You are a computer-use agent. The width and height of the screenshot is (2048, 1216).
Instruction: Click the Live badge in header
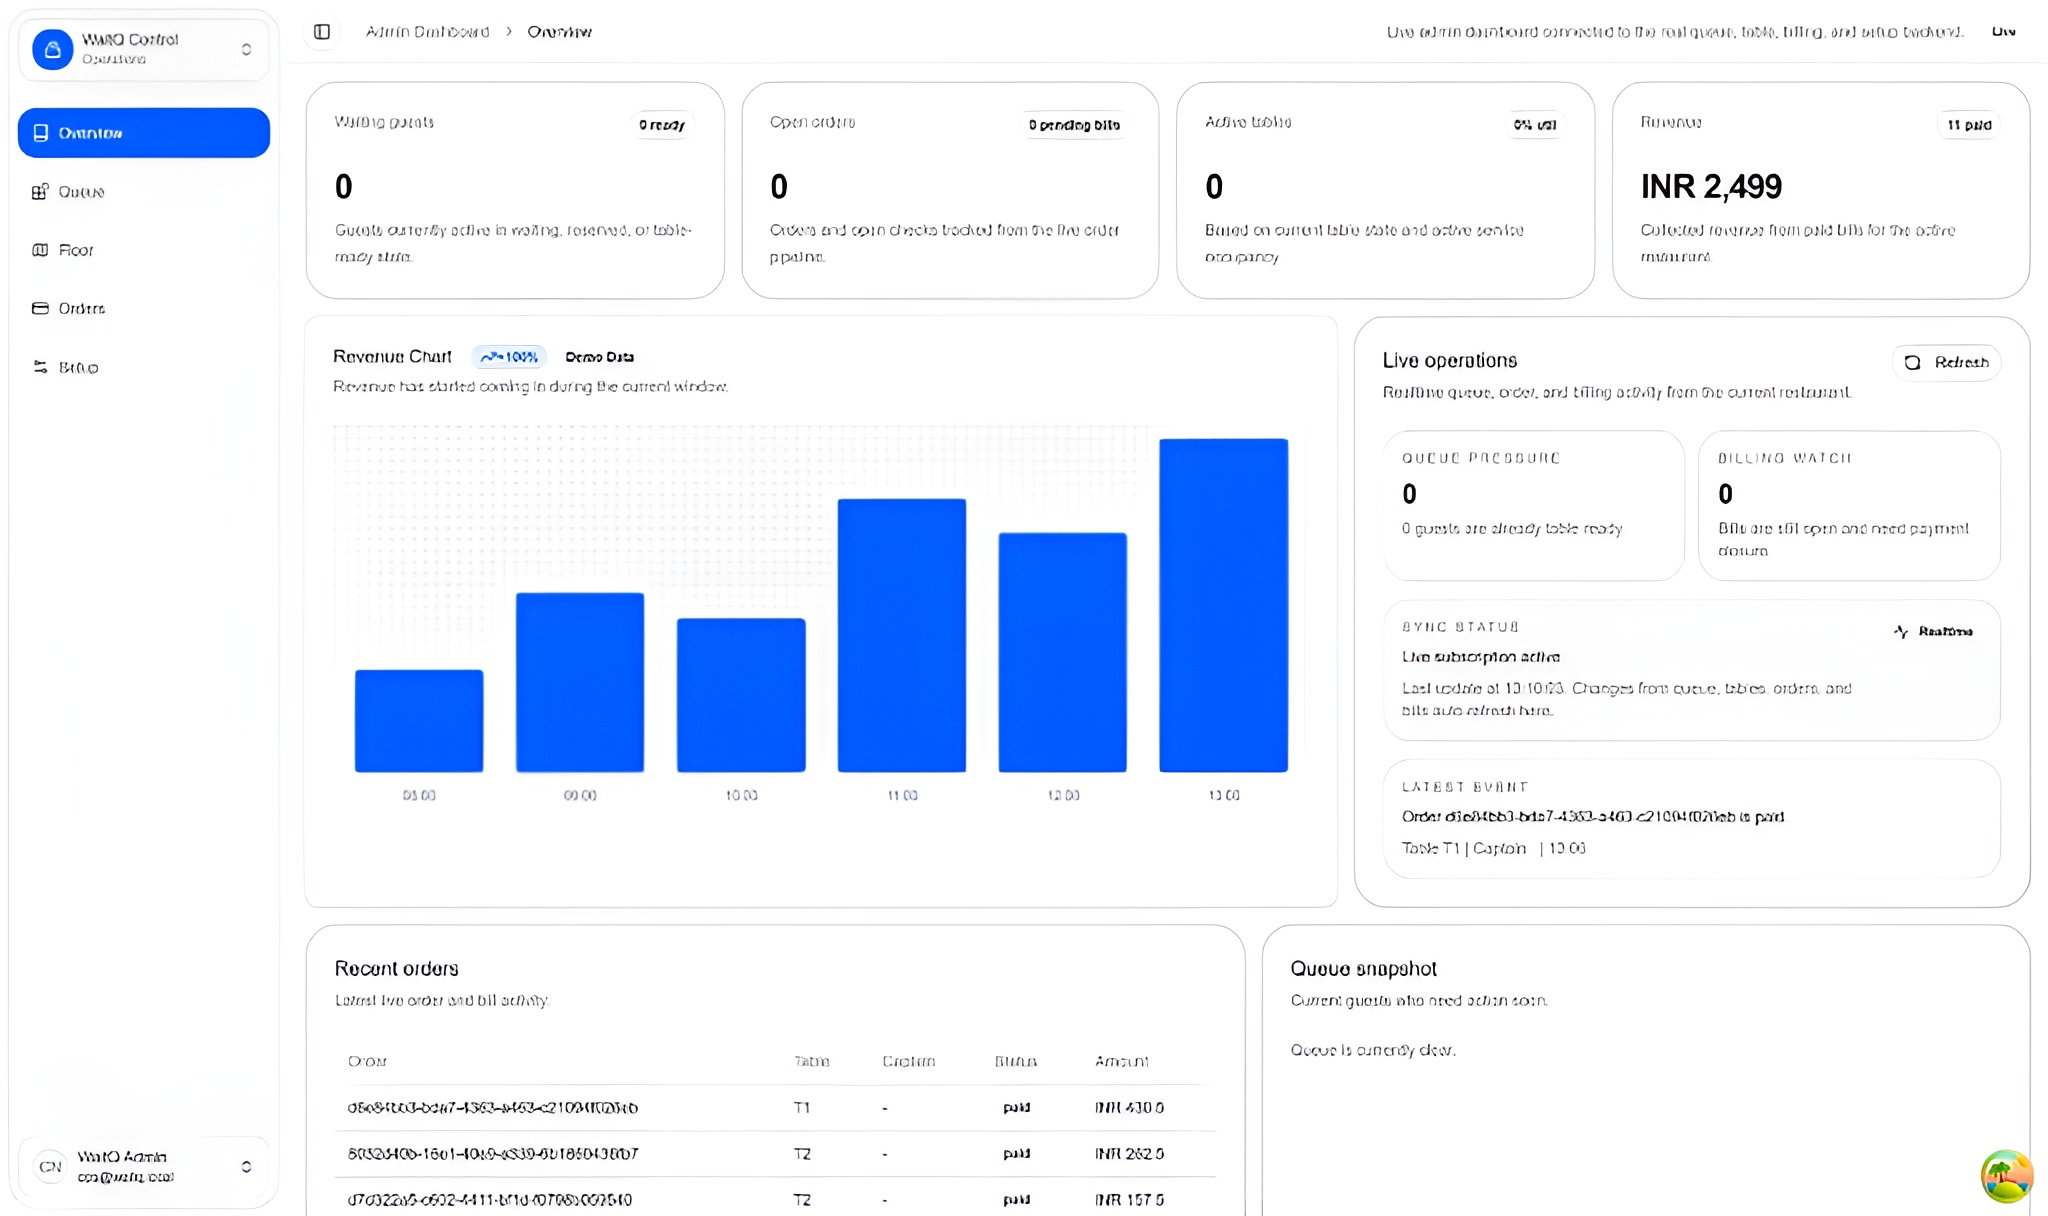click(x=2003, y=32)
